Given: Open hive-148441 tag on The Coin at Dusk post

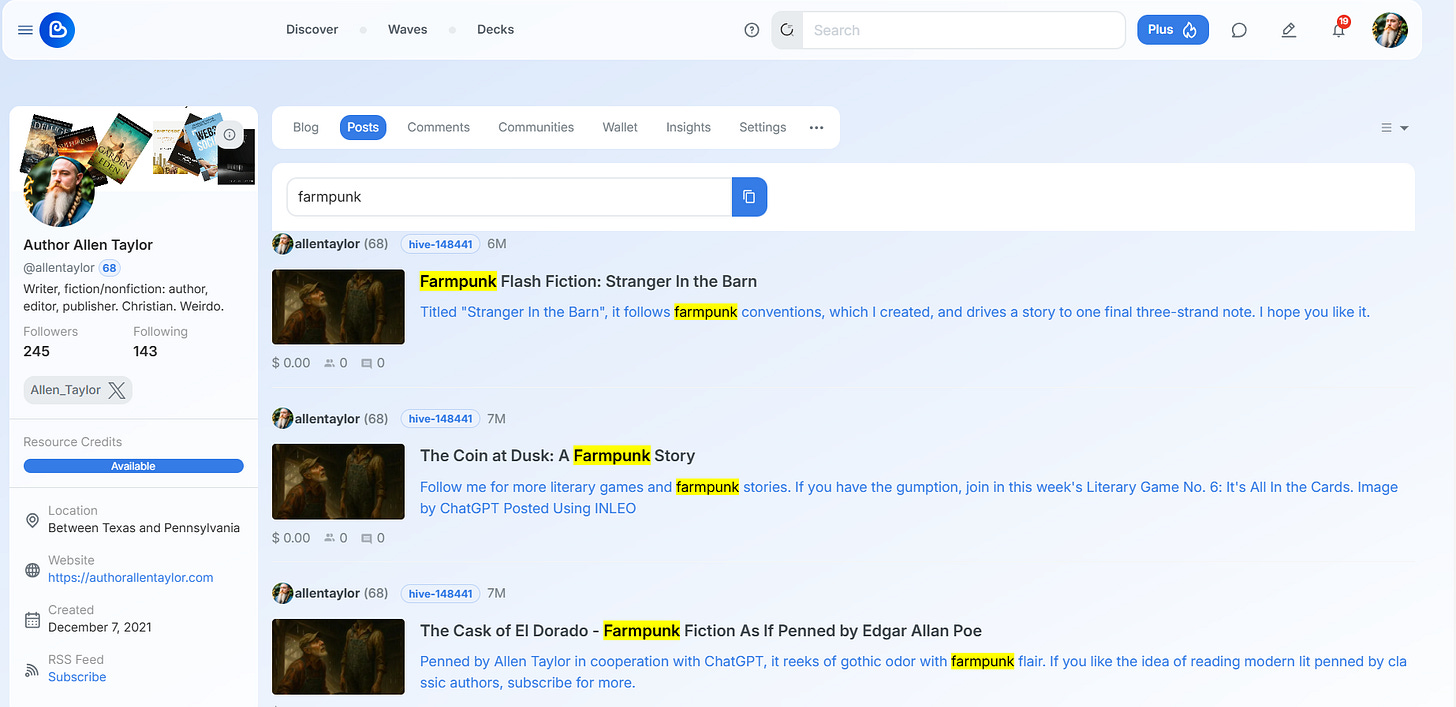Looking at the screenshot, I should pos(440,419).
